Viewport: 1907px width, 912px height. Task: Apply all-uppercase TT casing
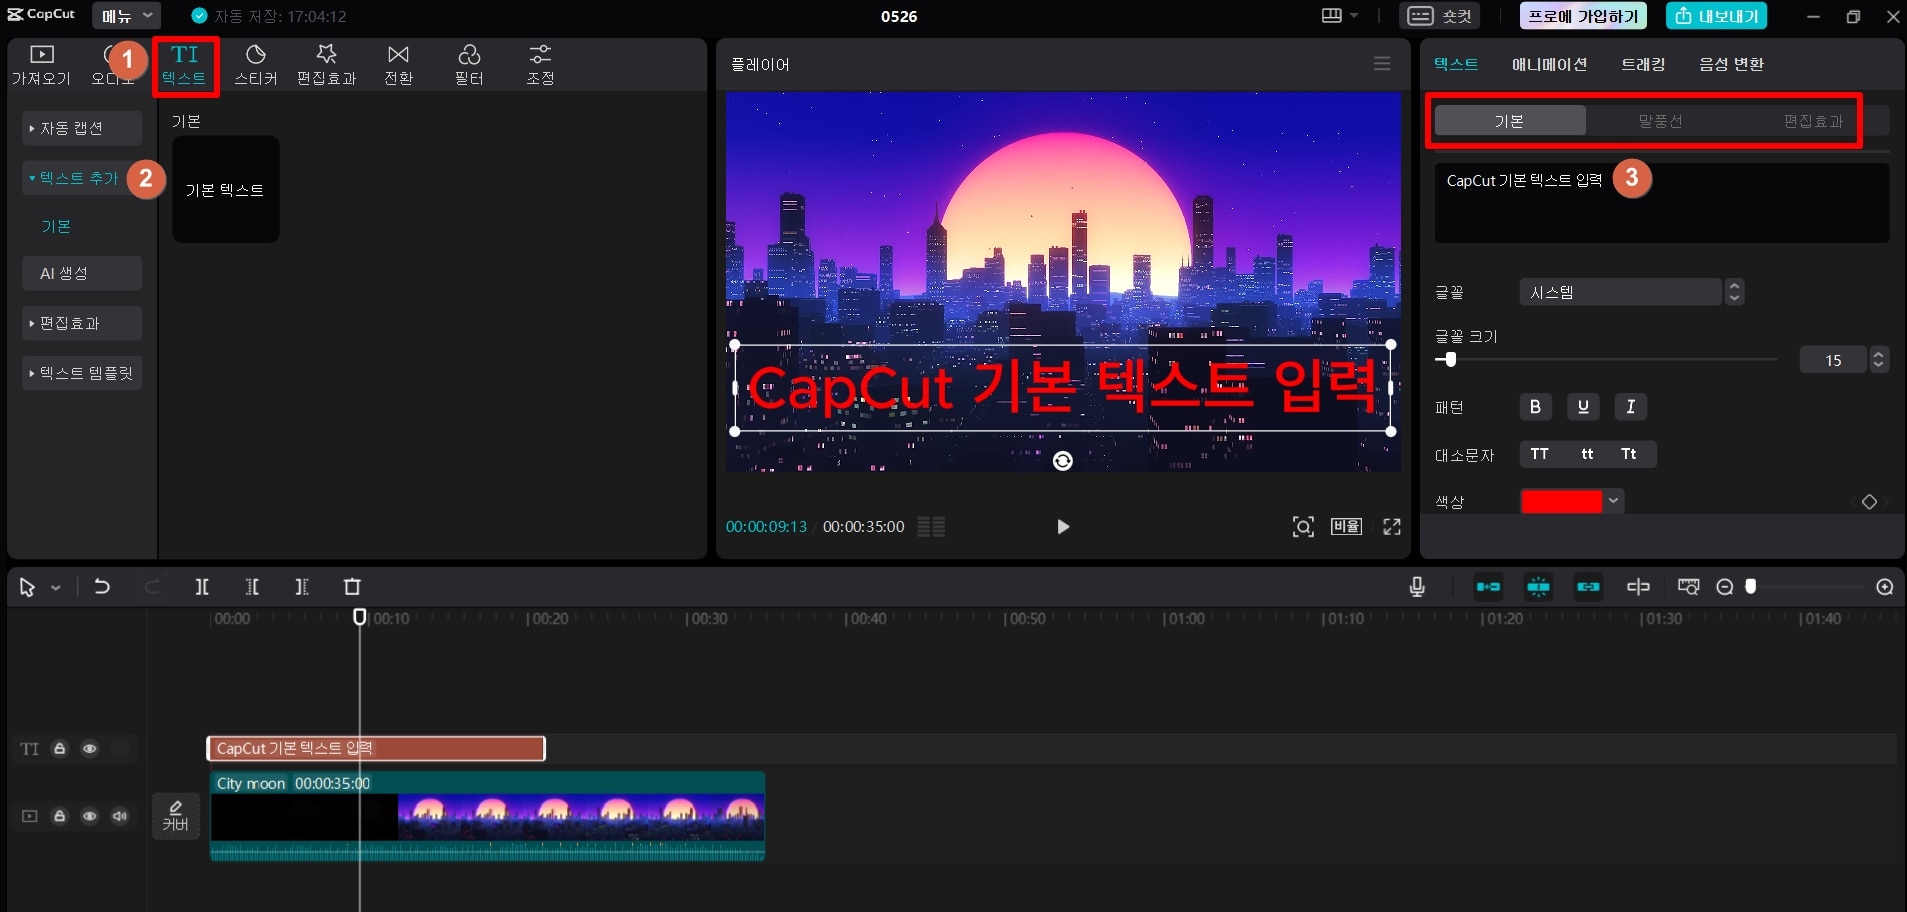pyautogui.click(x=1540, y=454)
